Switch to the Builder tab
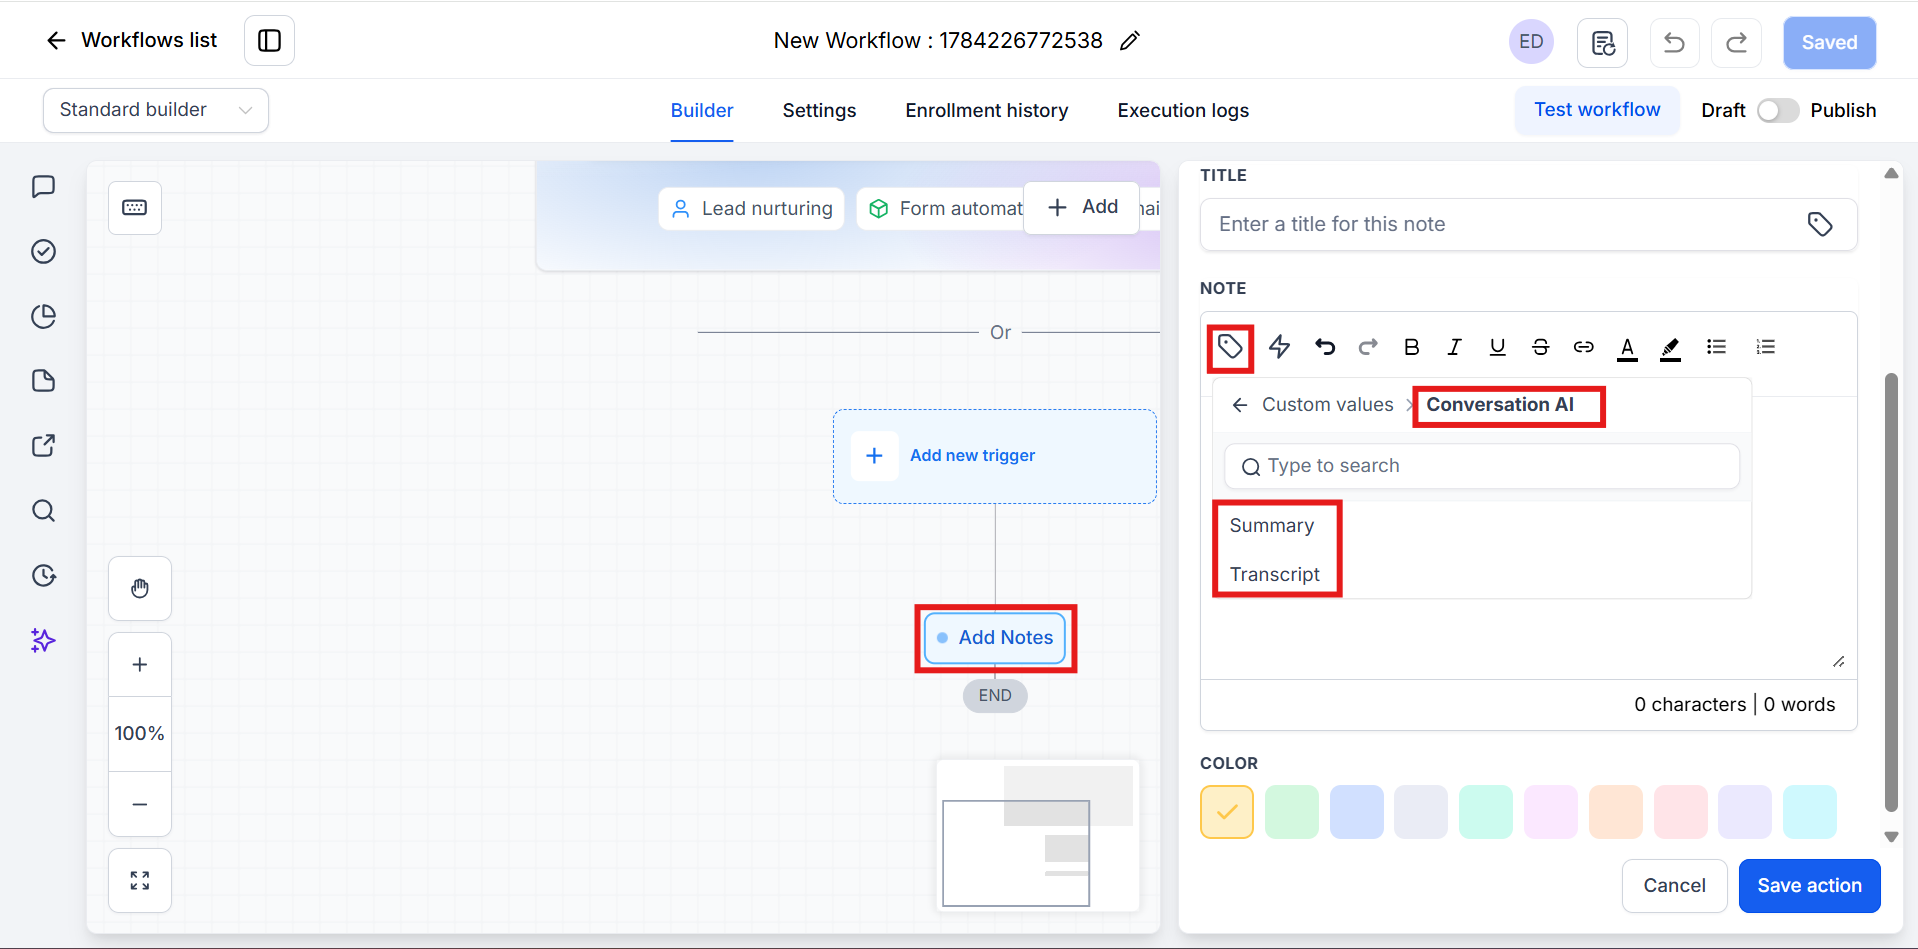 tap(702, 111)
